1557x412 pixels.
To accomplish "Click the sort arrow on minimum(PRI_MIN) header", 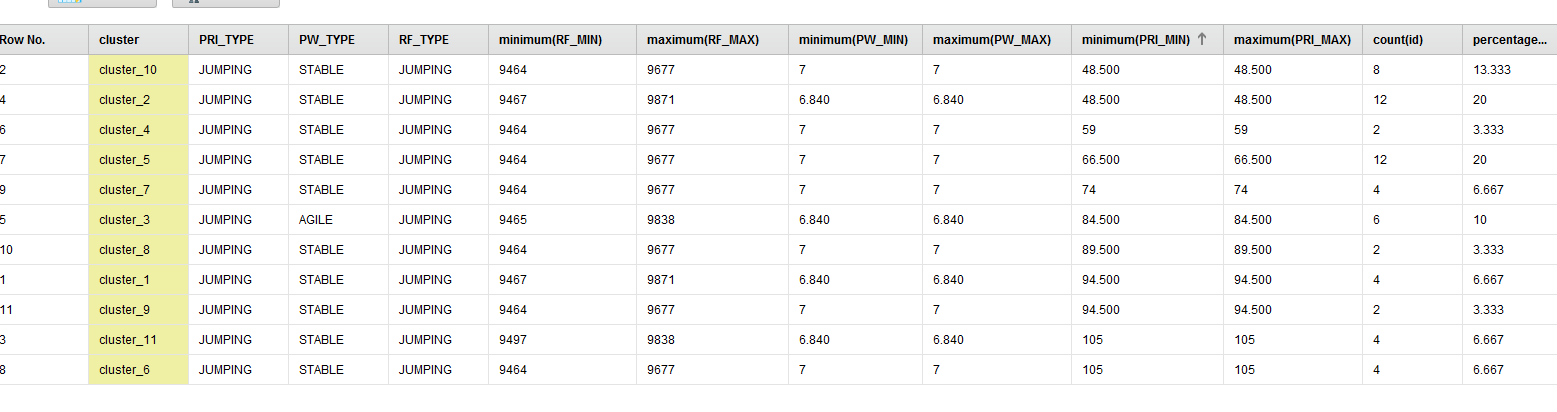I will (1202, 40).
